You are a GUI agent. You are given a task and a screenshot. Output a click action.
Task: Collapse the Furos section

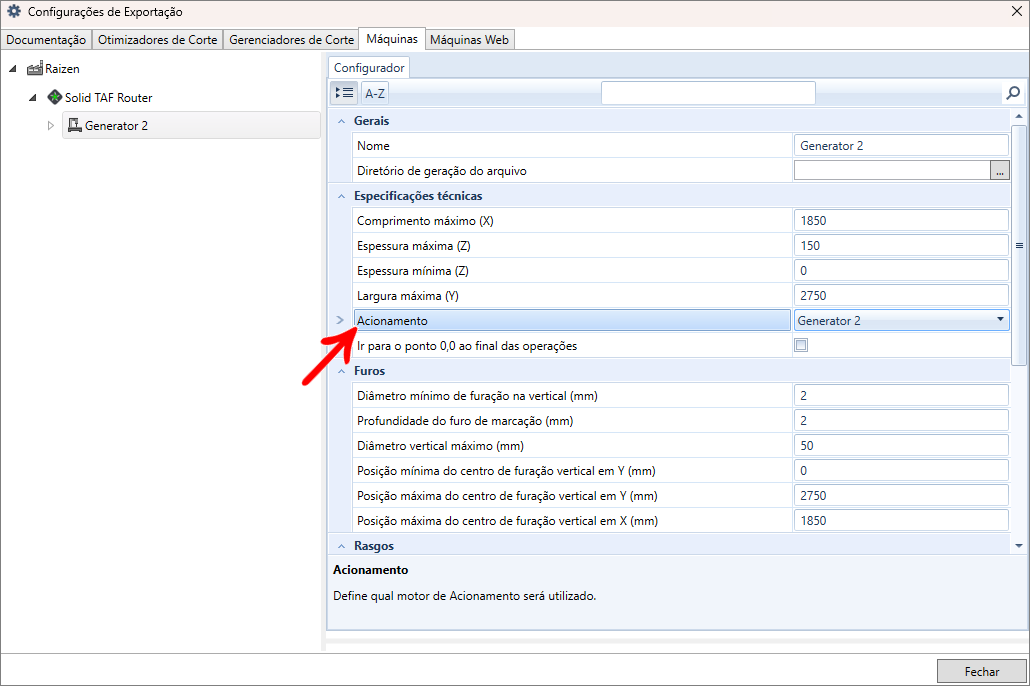point(342,371)
